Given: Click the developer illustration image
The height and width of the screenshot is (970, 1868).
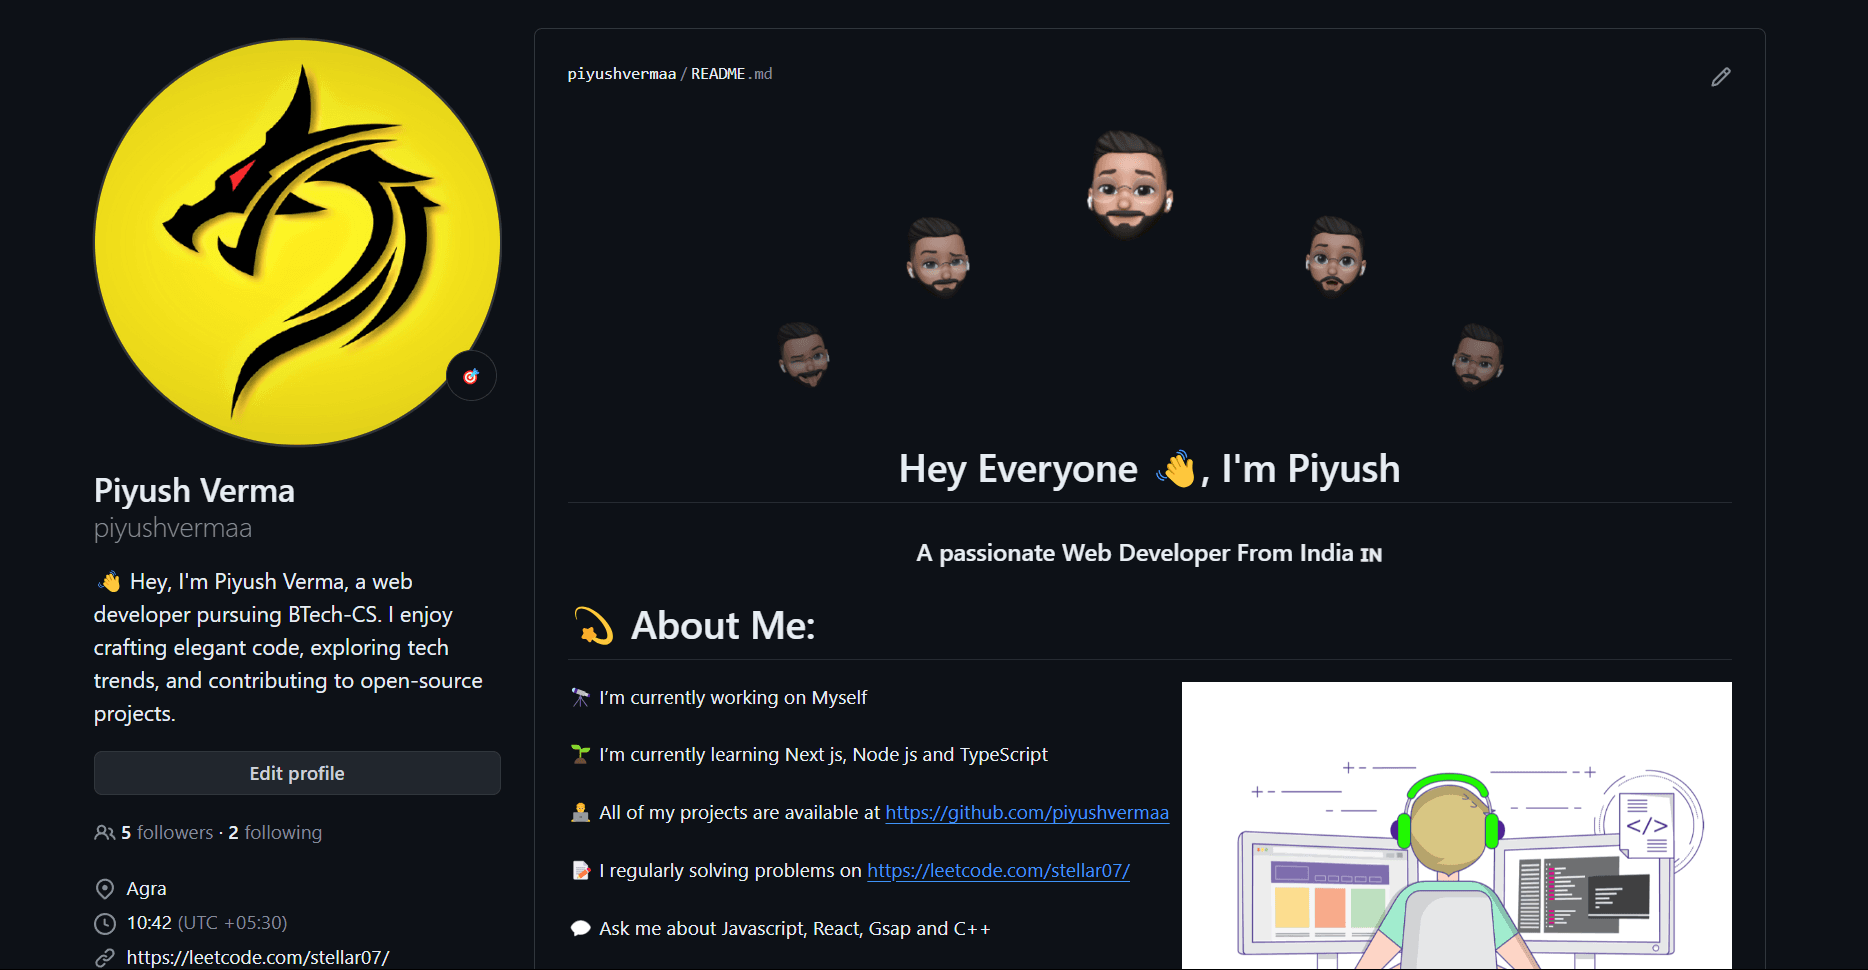Looking at the screenshot, I should click(x=1456, y=825).
